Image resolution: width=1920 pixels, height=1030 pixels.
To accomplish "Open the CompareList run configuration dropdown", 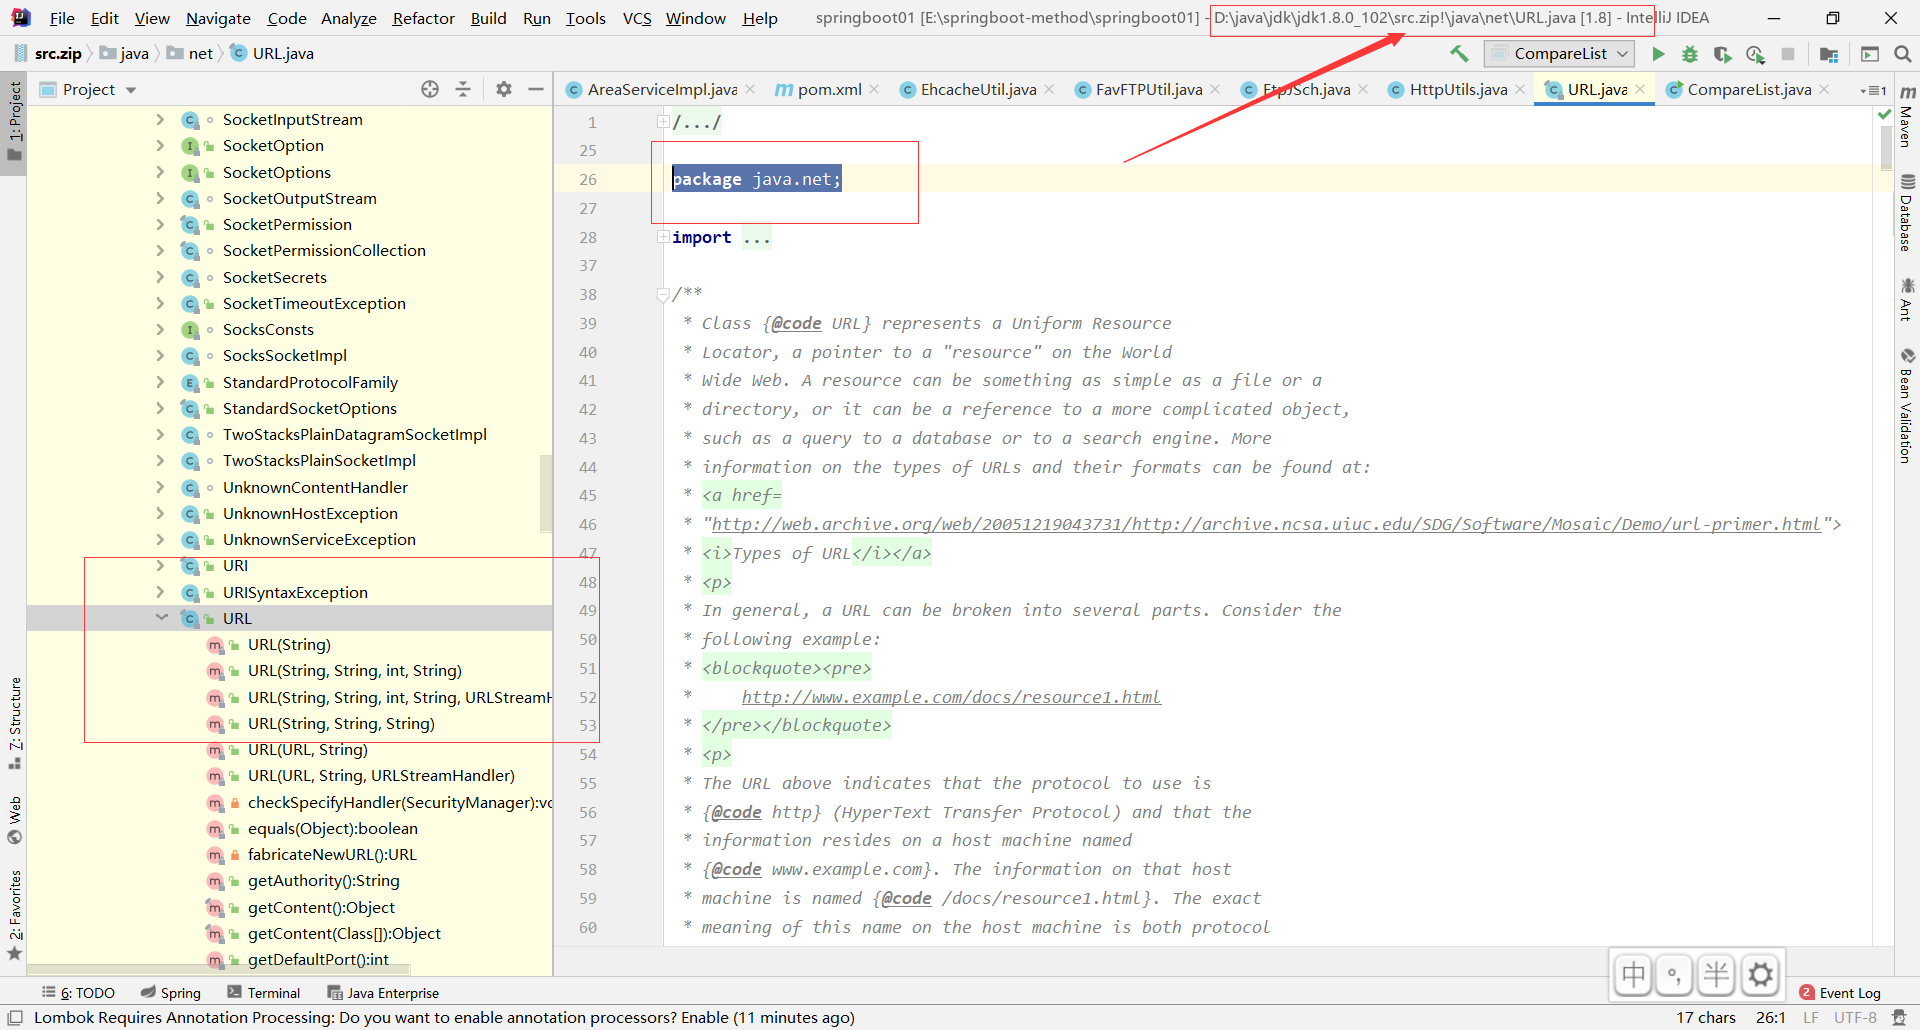I will point(1622,54).
